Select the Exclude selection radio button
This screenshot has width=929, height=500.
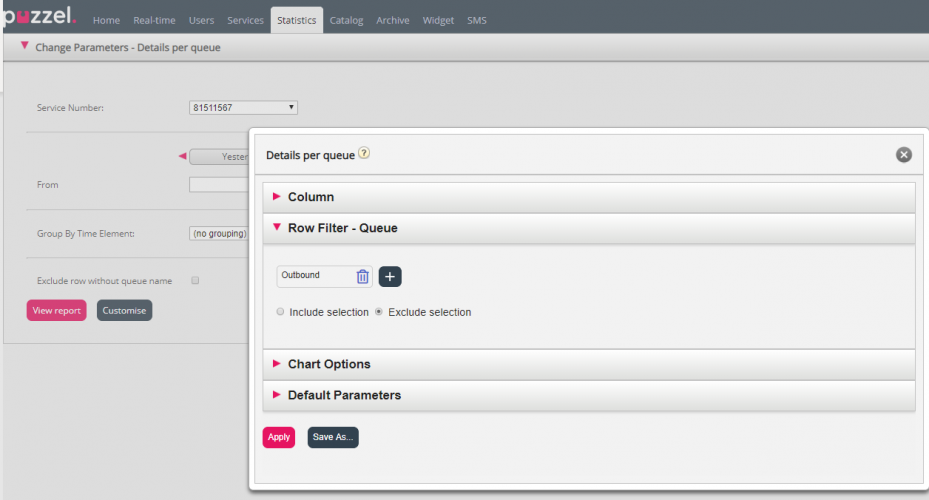tap(379, 312)
